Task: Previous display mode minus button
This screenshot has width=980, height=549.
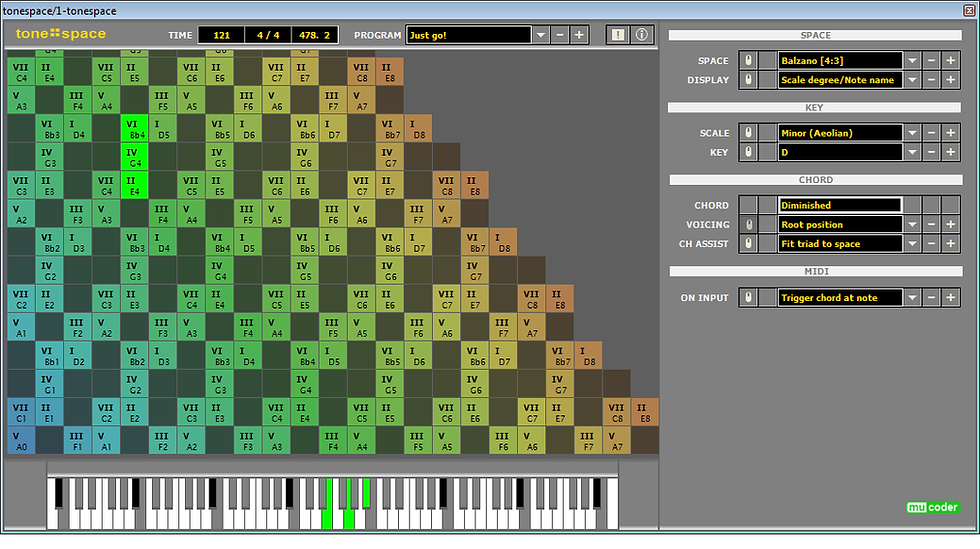Action: pyautogui.click(x=931, y=80)
